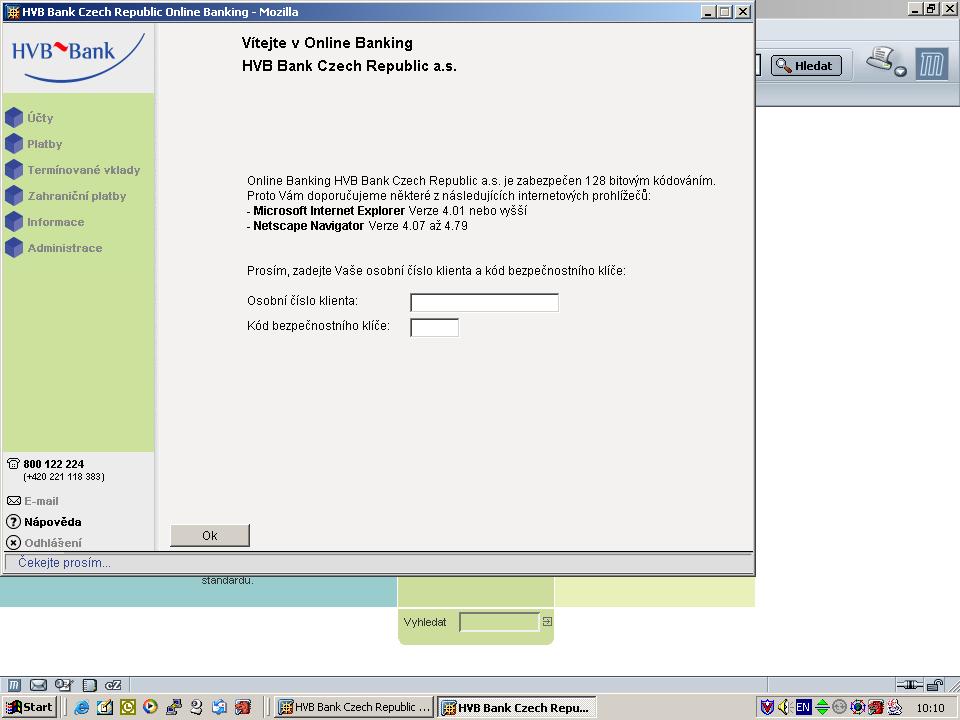The width and height of the screenshot is (960, 720).
Task: Click the Termínované vklady cube icon
Action: pyautogui.click(x=14, y=170)
